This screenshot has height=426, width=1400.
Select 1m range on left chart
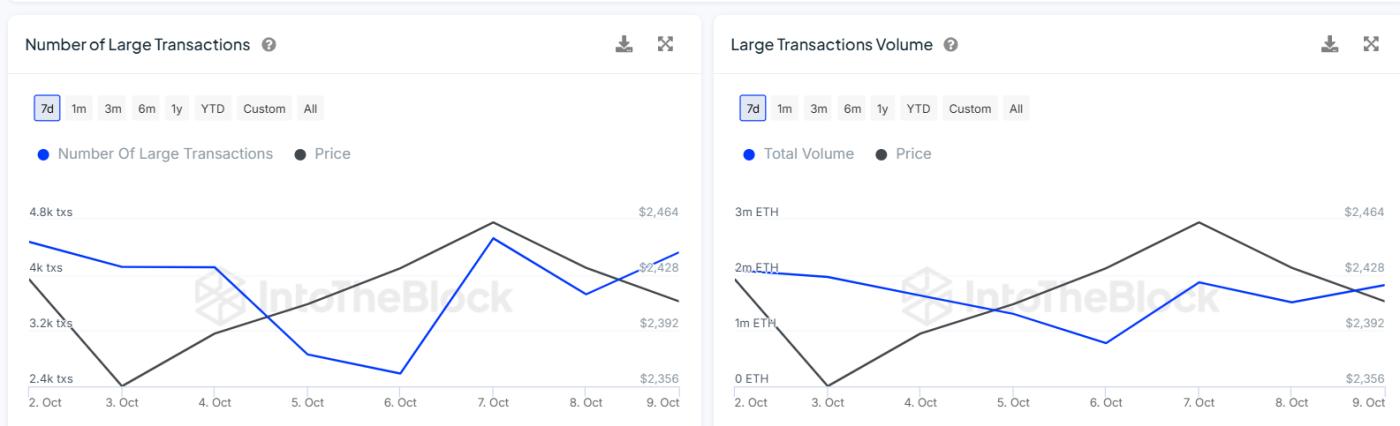point(79,109)
